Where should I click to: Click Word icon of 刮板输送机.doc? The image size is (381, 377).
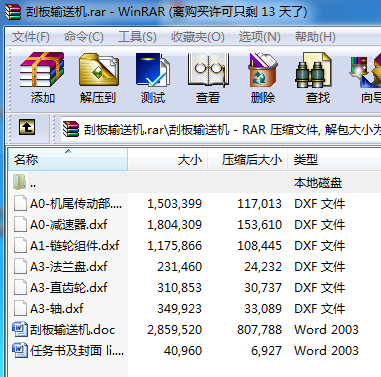tap(20, 329)
